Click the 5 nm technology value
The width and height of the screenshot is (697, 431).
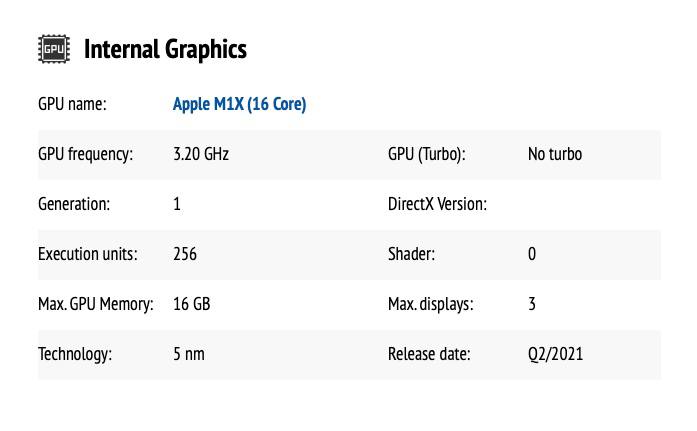coord(189,355)
